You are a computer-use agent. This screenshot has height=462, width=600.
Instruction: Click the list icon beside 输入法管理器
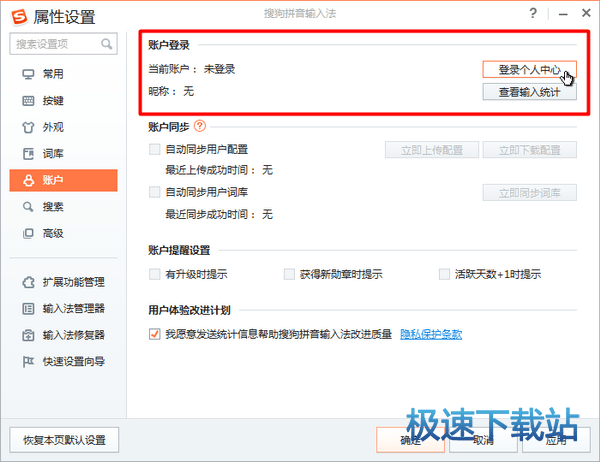click(28, 309)
